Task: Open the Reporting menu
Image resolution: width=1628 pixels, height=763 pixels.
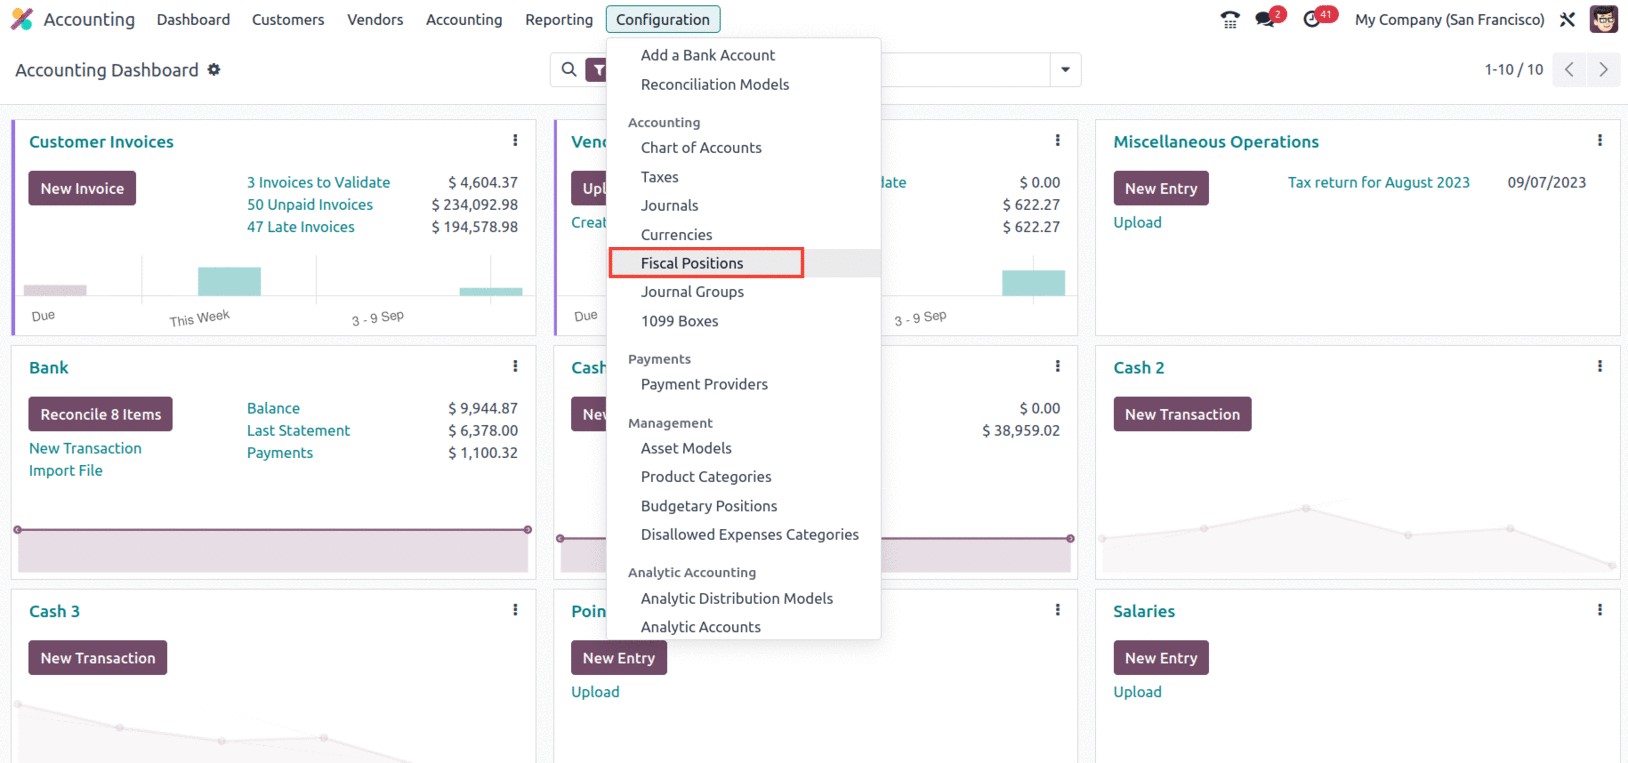Action: click(559, 19)
